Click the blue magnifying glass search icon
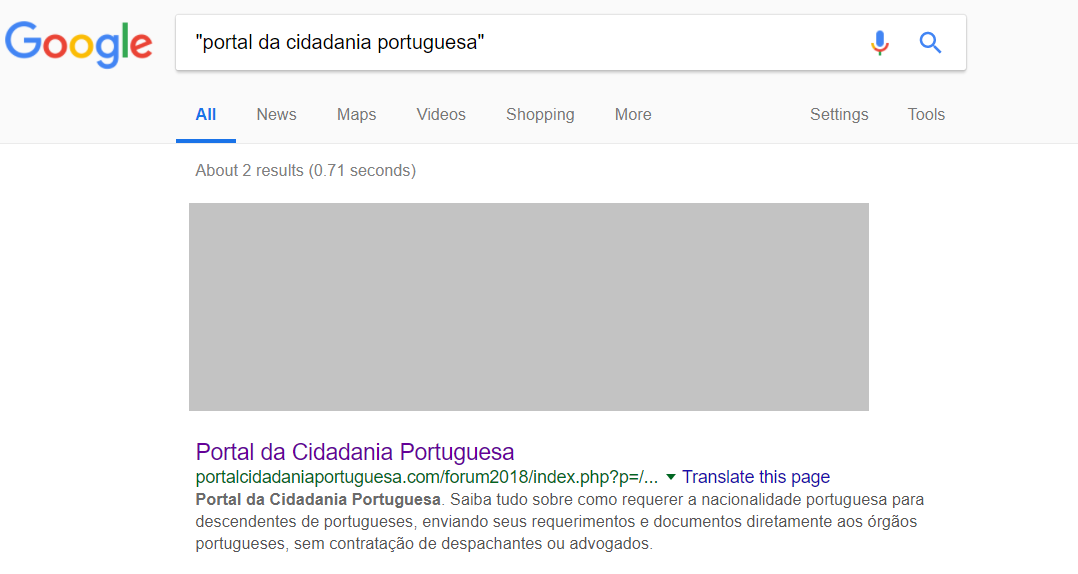The image size is (1078, 574). pyautogui.click(x=930, y=43)
